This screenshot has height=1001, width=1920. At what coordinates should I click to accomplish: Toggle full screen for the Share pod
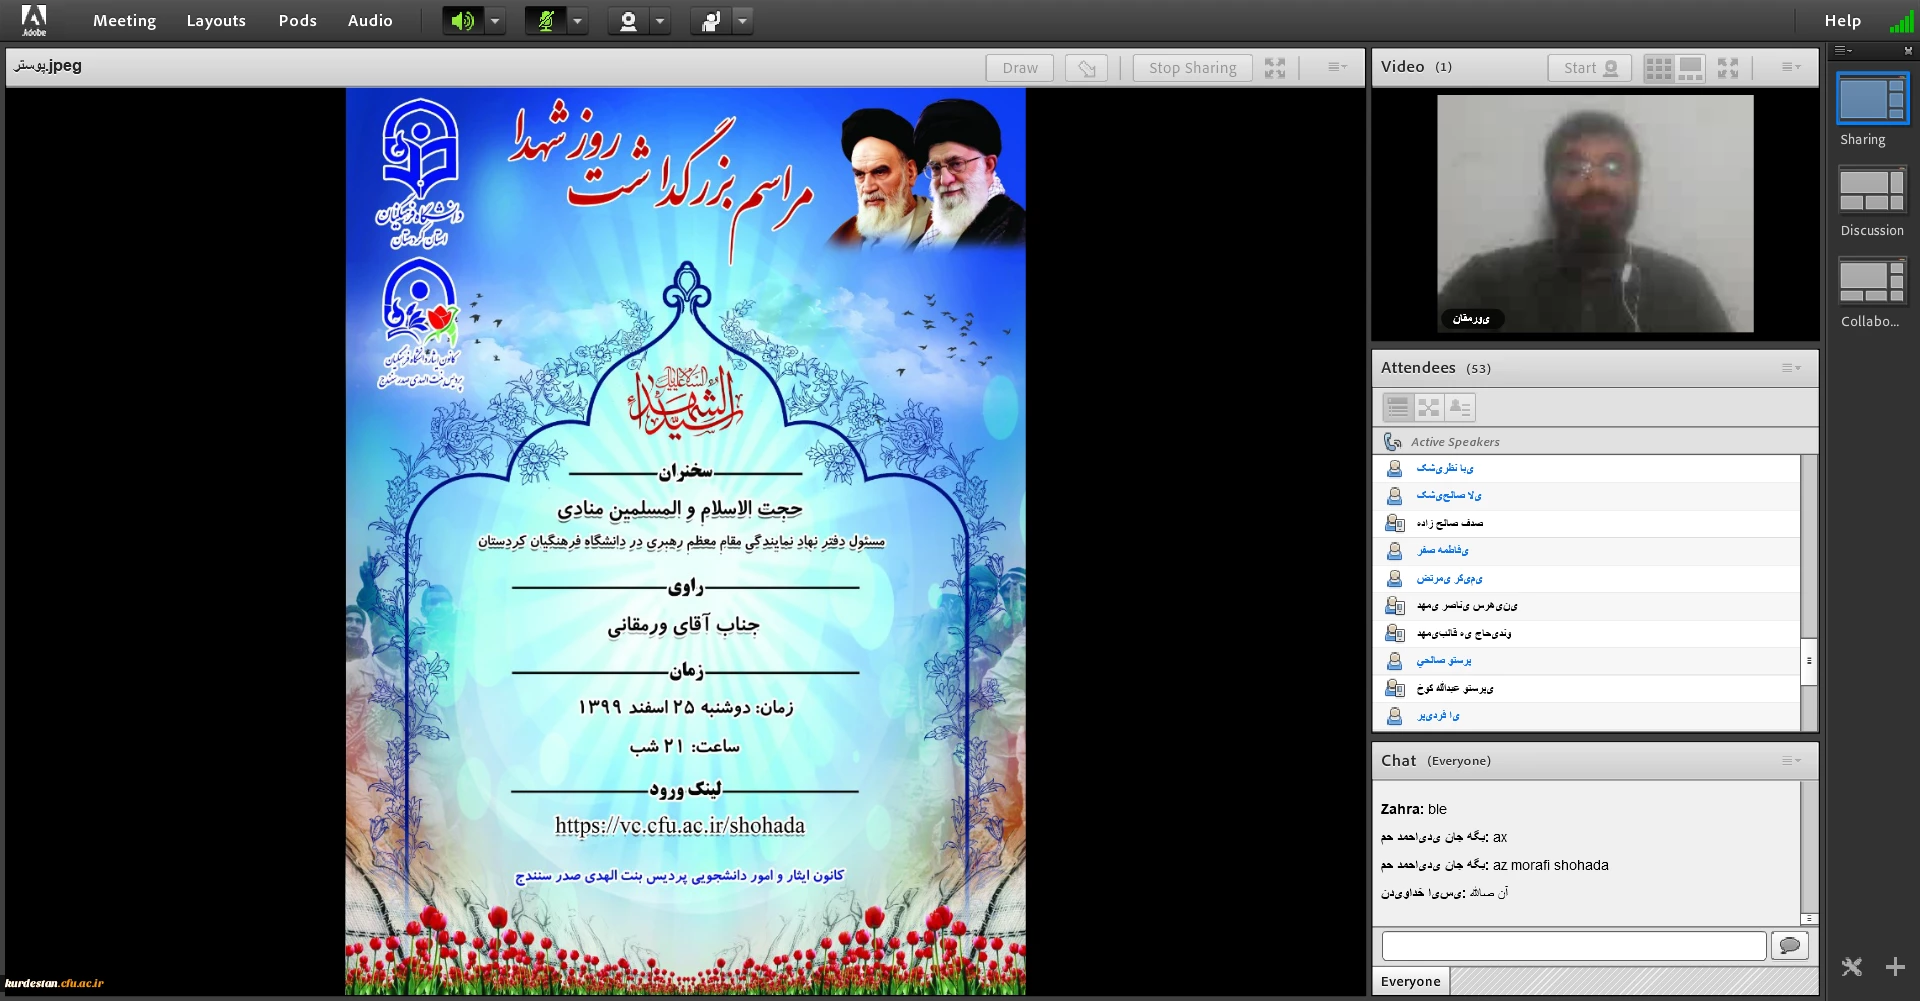[x=1275, y=68]
